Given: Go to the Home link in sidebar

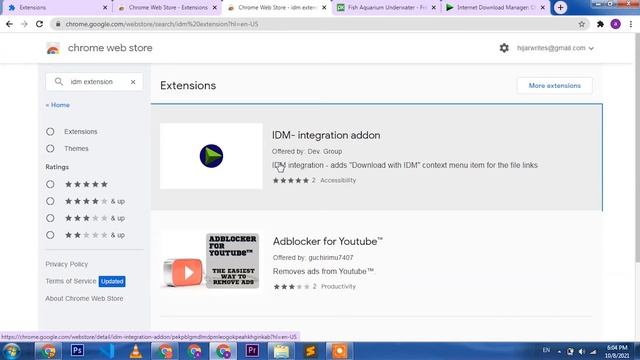Looking at the screenshot, I should (58, 105).
